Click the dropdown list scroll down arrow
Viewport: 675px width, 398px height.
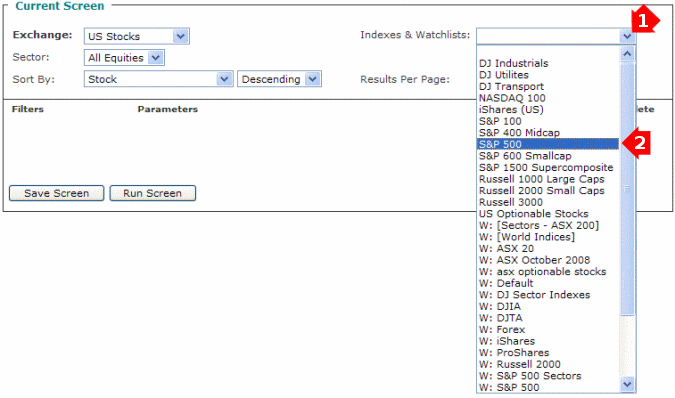pos(627,384)
